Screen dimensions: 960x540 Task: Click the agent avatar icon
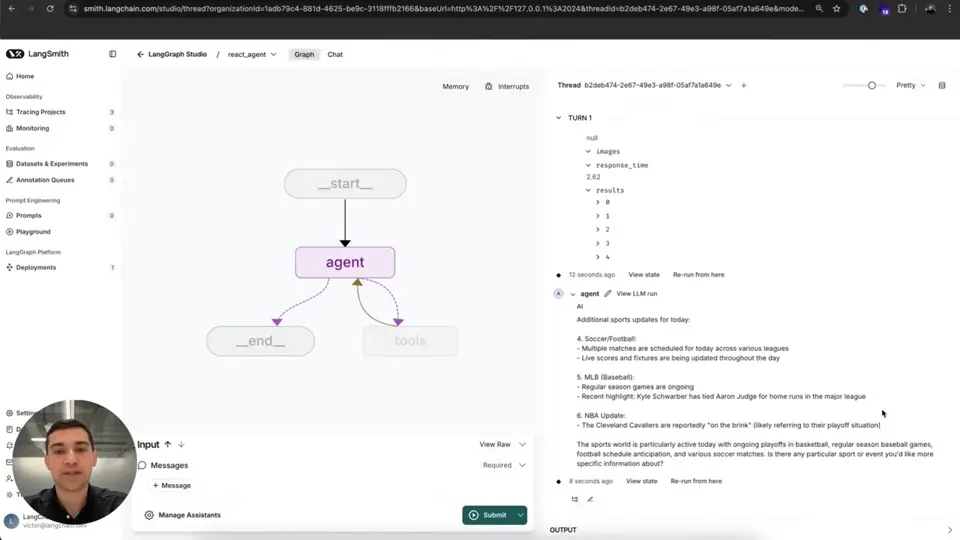click(x=558, y=294)
